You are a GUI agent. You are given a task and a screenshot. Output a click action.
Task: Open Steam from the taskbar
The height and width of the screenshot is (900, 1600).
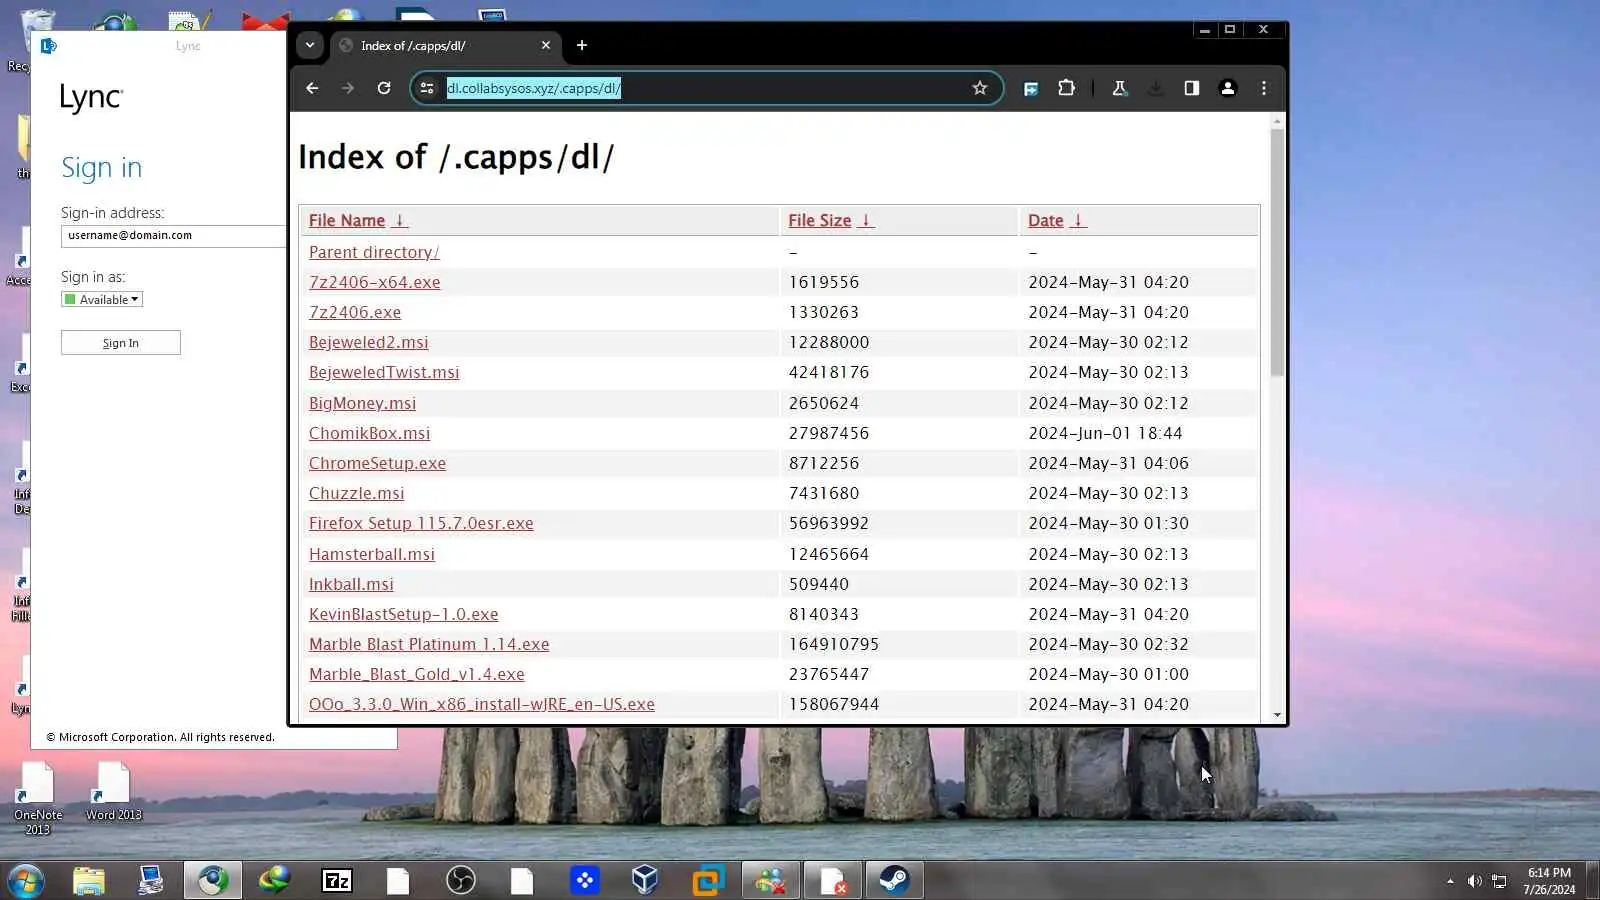(x=894, y=881)
